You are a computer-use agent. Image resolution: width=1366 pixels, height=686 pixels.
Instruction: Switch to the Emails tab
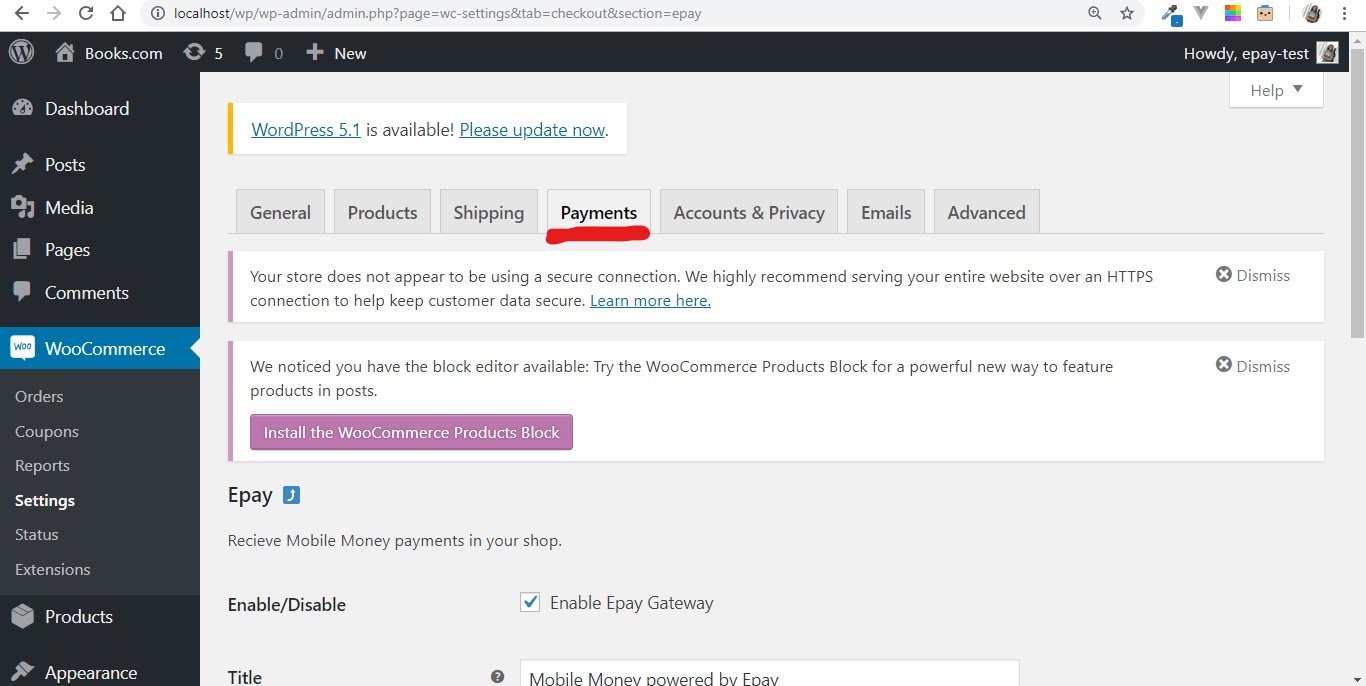pyautogui.click(x=886, y=212)
